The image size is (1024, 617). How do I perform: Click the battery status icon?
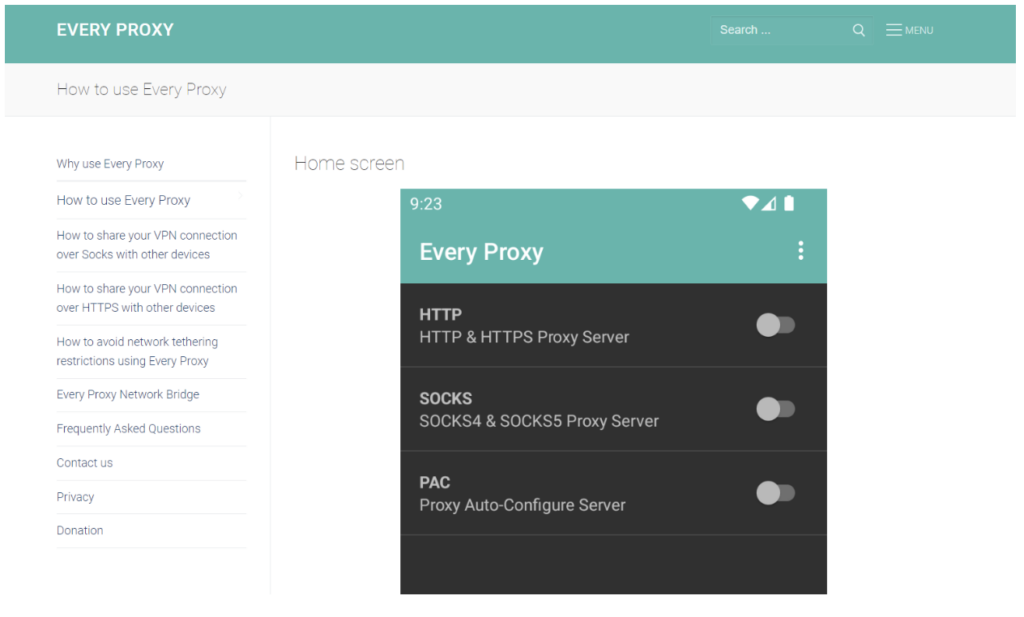click(789, 203)
